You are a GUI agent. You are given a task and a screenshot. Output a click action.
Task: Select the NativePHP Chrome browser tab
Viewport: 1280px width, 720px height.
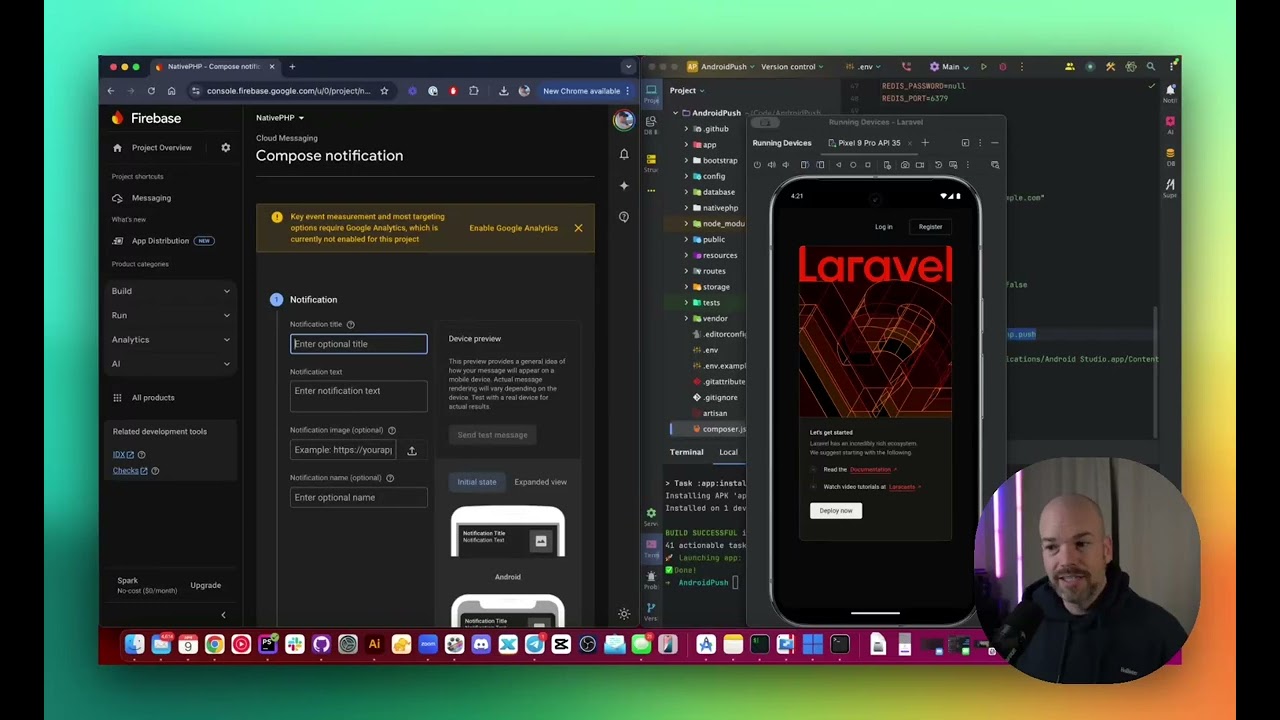pos(214,67)
